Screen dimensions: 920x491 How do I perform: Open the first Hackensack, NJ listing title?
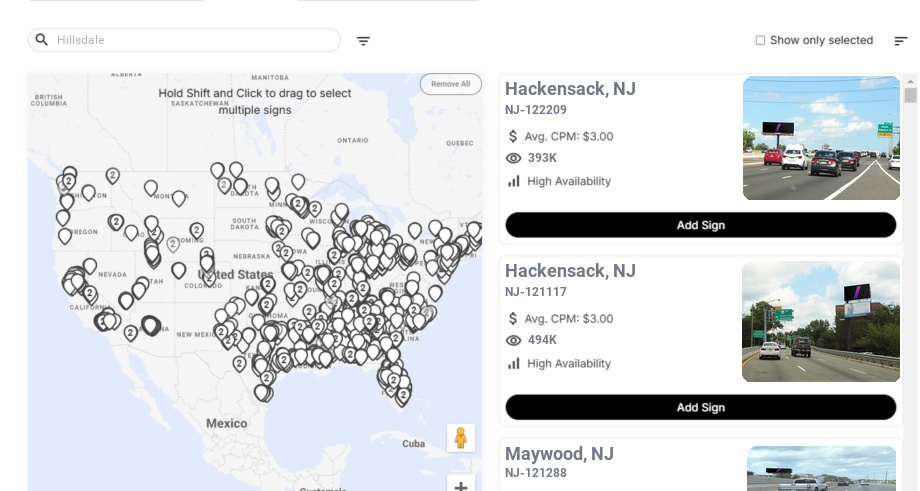coord(570,89)
